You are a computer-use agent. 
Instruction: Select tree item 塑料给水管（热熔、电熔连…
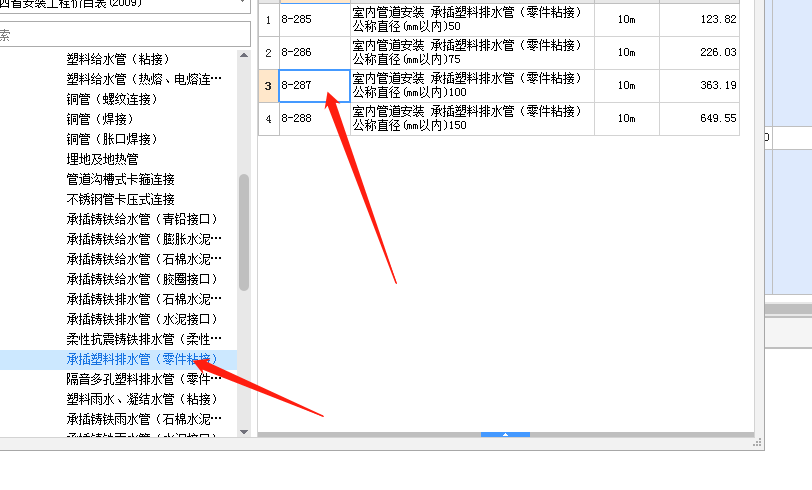(x=144, y=79)
